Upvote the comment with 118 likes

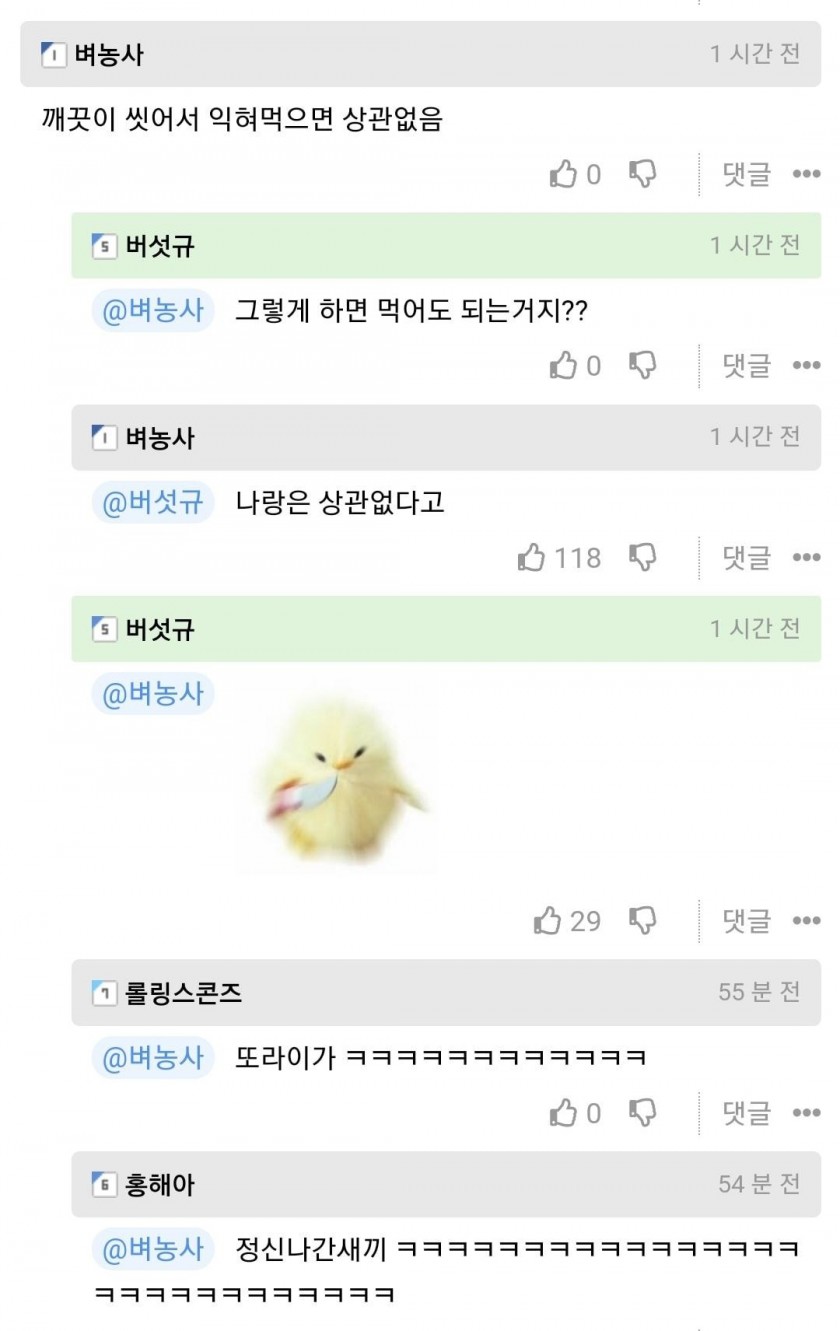click(532, 557)
